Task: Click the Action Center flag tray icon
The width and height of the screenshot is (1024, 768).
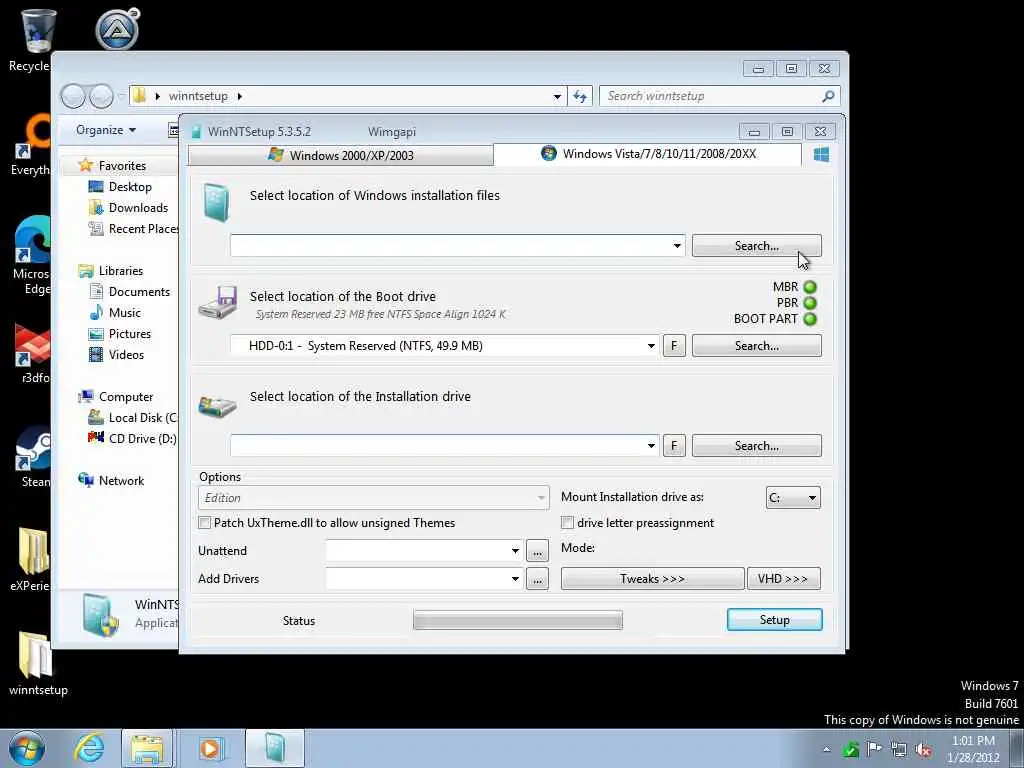Action: pyautogui.click(x=874, y=748)
